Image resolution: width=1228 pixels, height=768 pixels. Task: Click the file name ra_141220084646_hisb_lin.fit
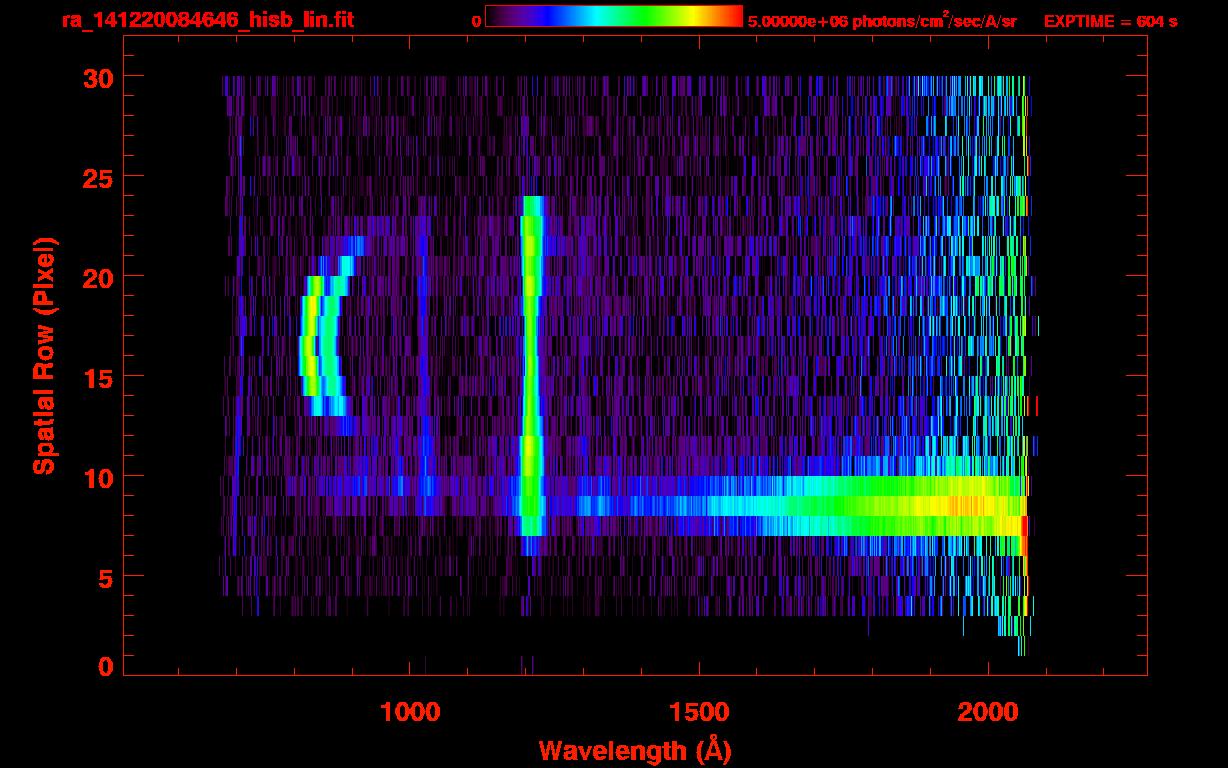point(206,20)
